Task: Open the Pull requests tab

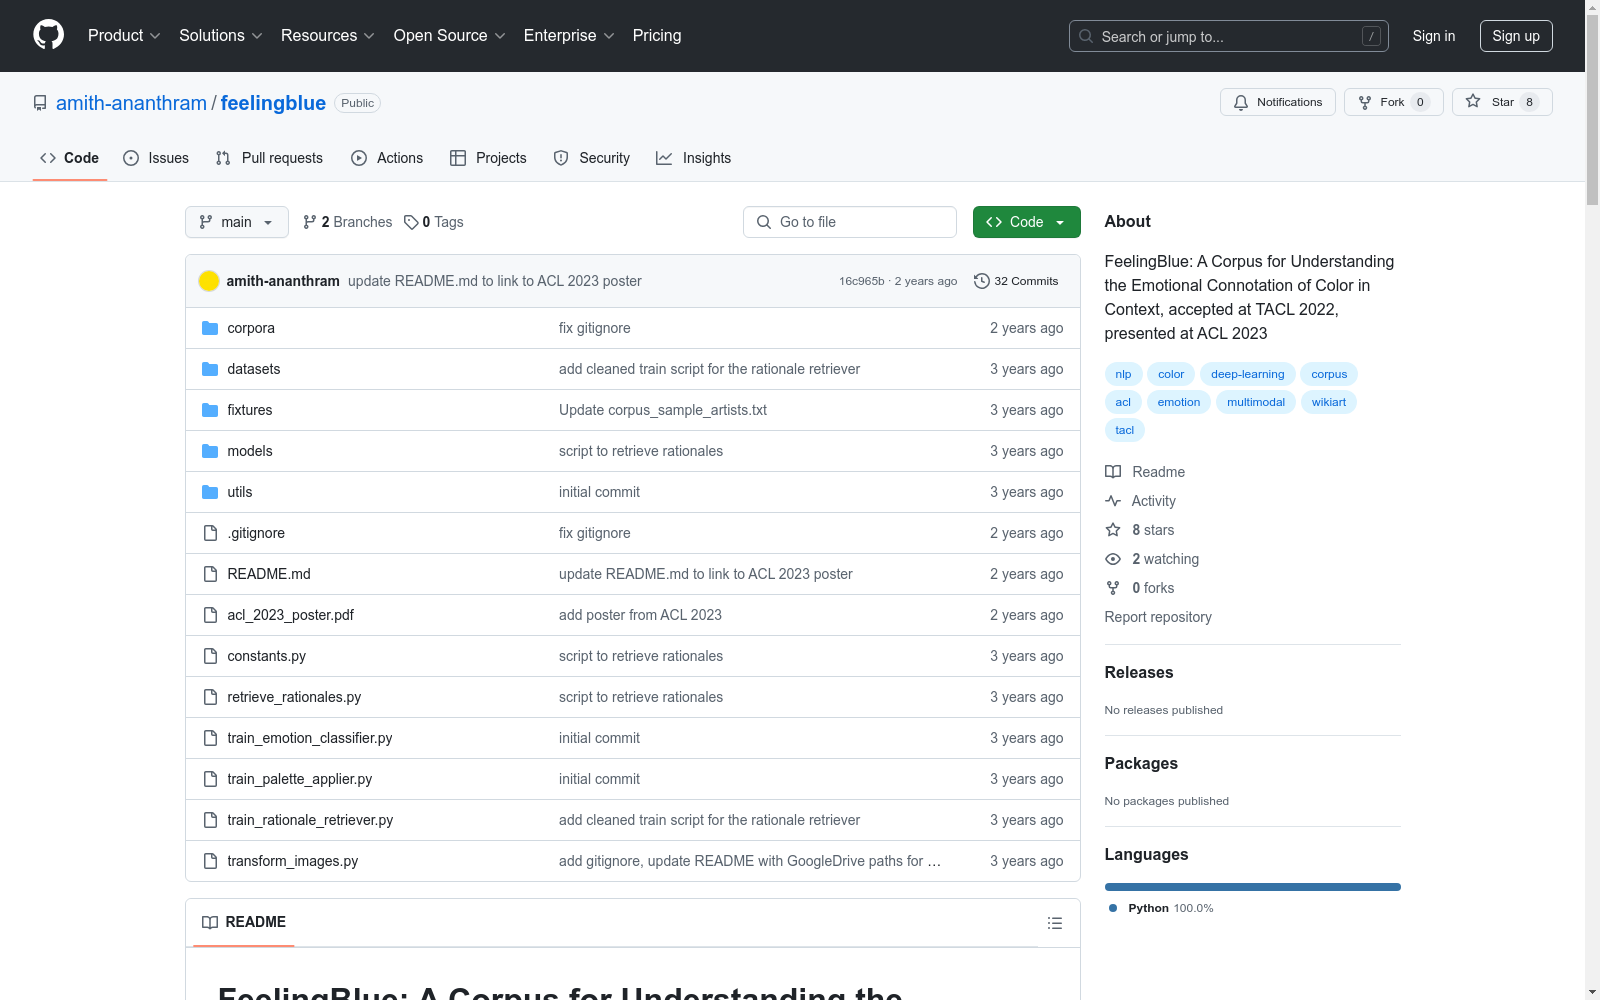Action: (x=269, y=158)
